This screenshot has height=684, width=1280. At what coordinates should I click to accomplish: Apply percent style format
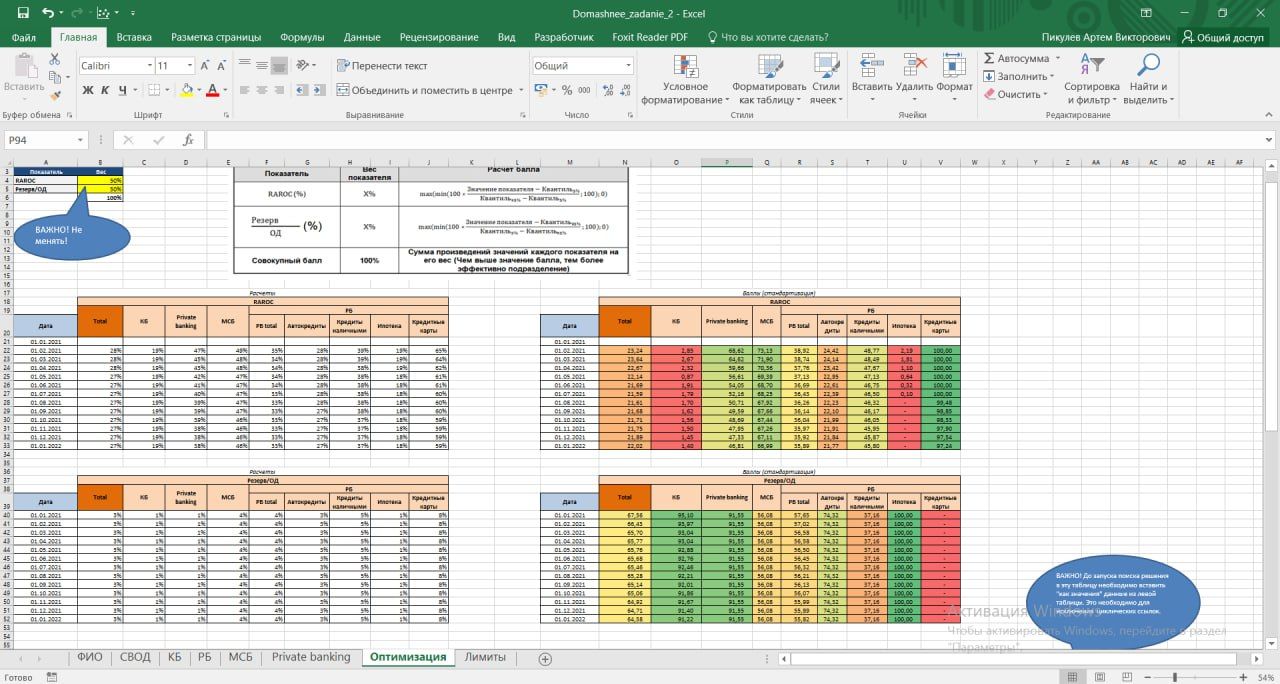pyautogui.click(x=567, y=90)
